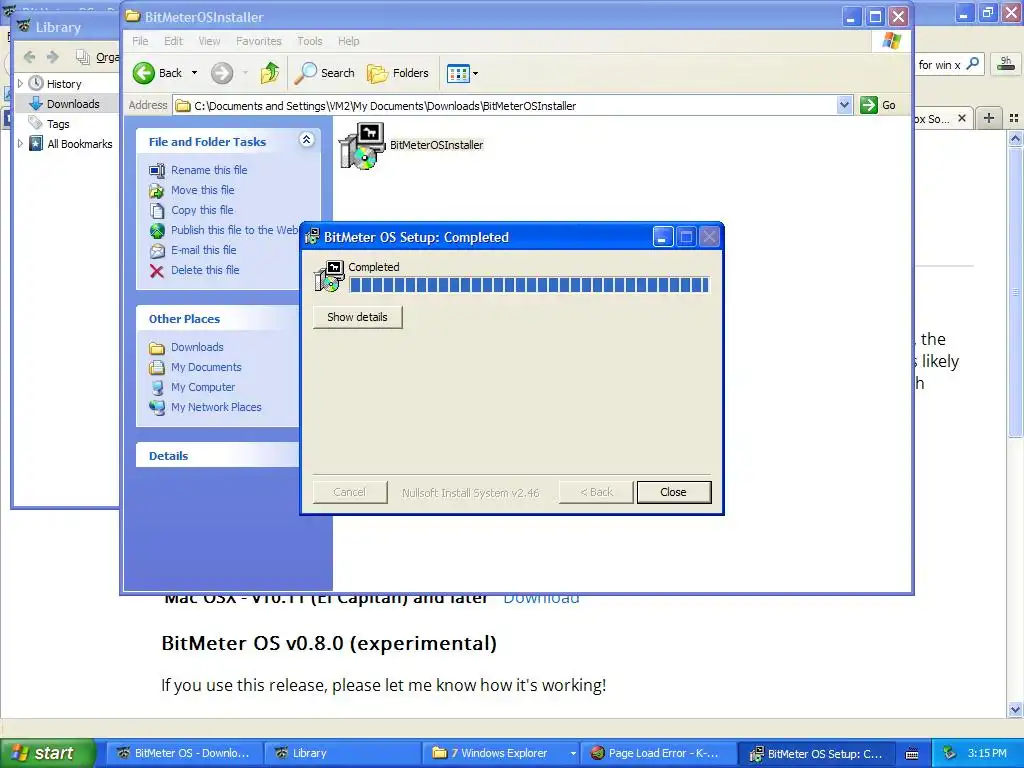Viewport: 1024px width, 768px height.
Task: Open the Edit menu
Action: click(x=173, y=41)
